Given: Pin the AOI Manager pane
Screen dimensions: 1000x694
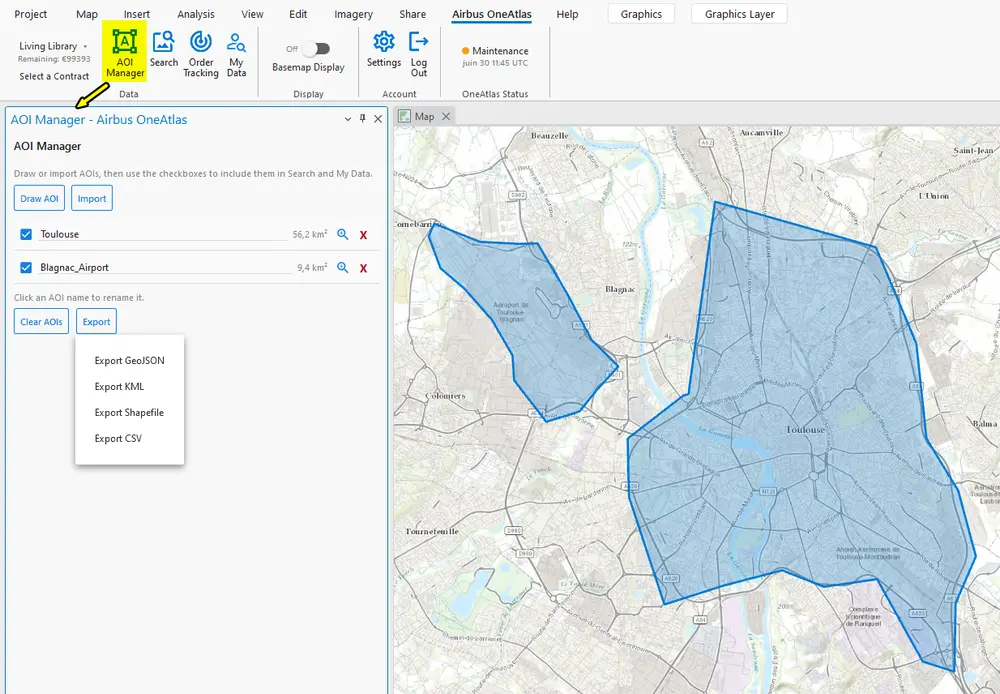Looking at the screenshot, I should [362, 119].
